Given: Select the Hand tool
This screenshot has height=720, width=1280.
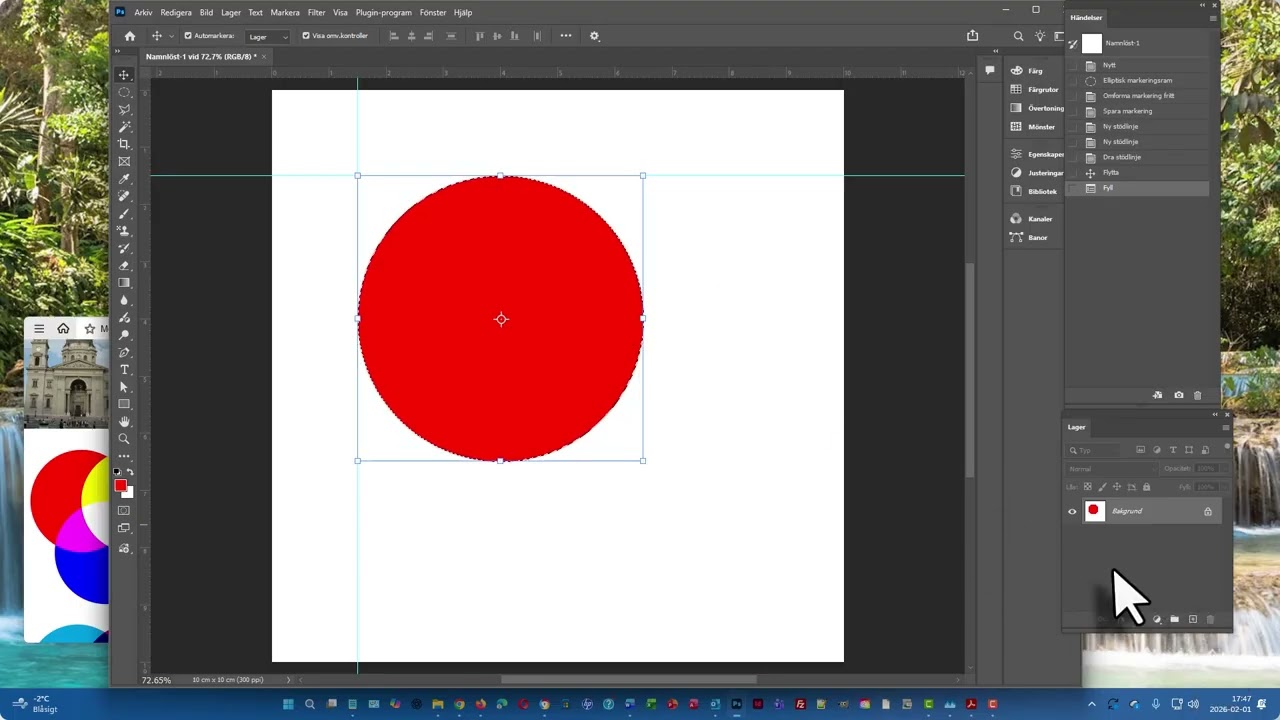Looking at the screenshot, I should click(x=124, y=422).
